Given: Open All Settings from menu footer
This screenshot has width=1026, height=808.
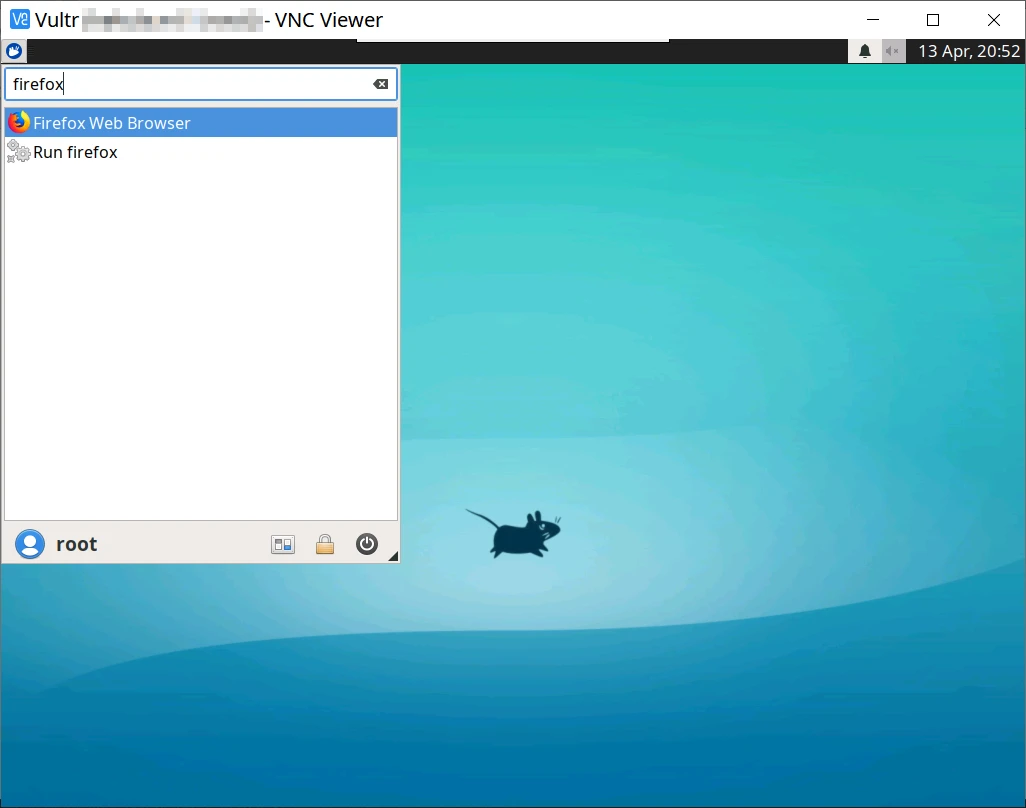Looking at the screenshot, I should click(x=283, y=544).
